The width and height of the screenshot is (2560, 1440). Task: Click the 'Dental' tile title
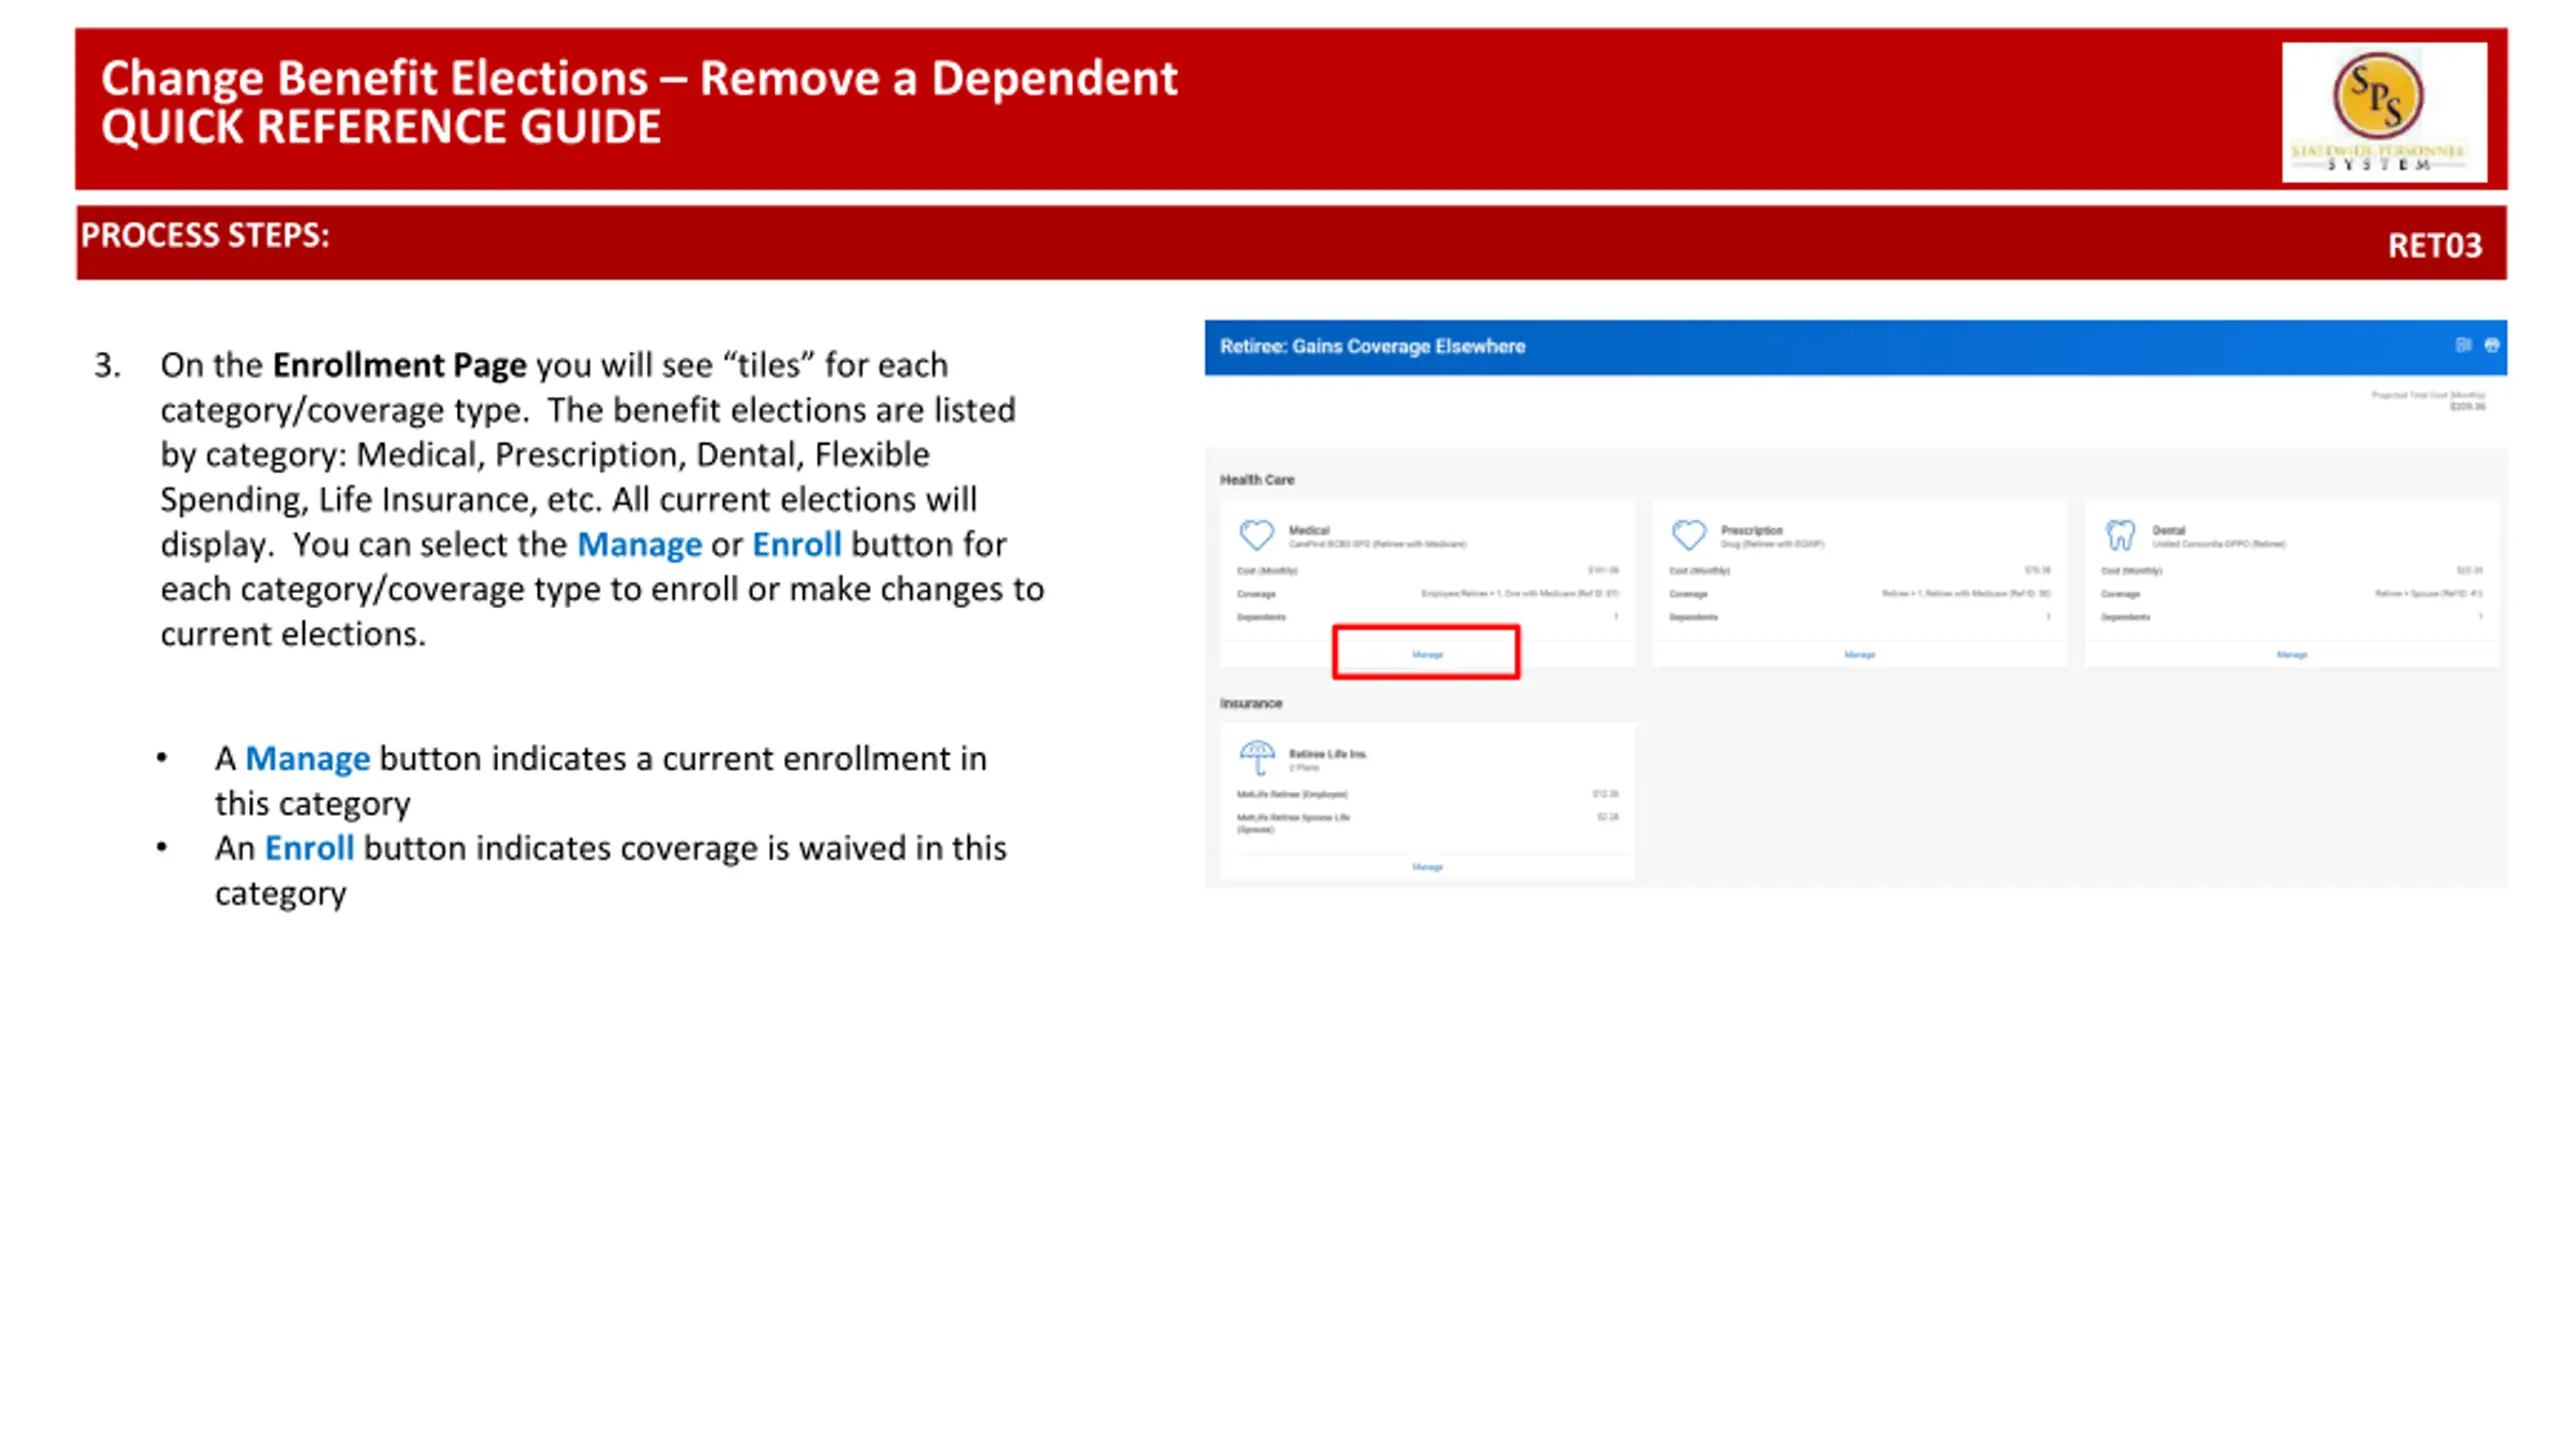click(2168, 530)
